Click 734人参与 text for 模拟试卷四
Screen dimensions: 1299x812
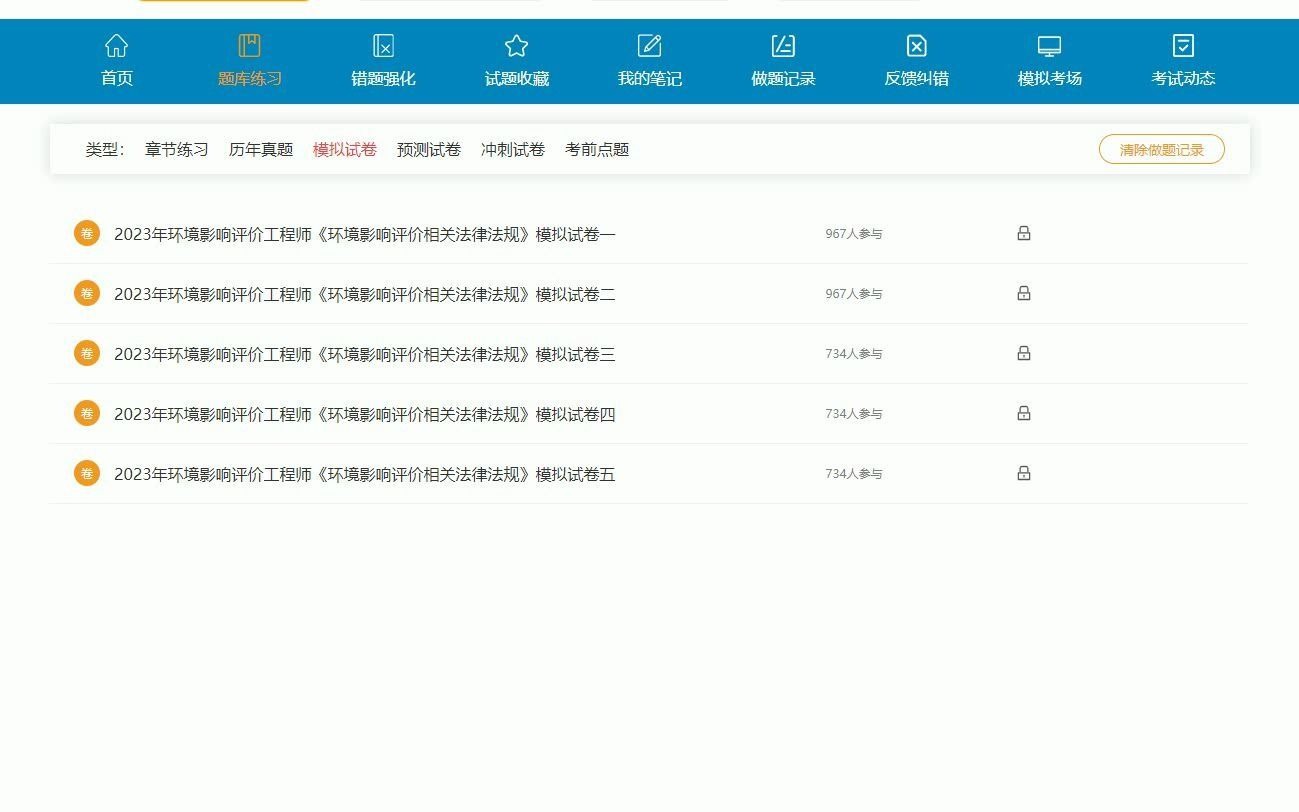854,414
